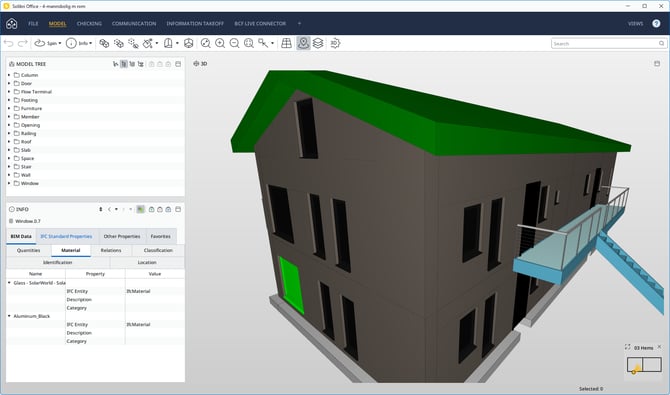Toggle the green highlighted Info panel button
This screenshot has height=395, width=670.
pos(140,209)
